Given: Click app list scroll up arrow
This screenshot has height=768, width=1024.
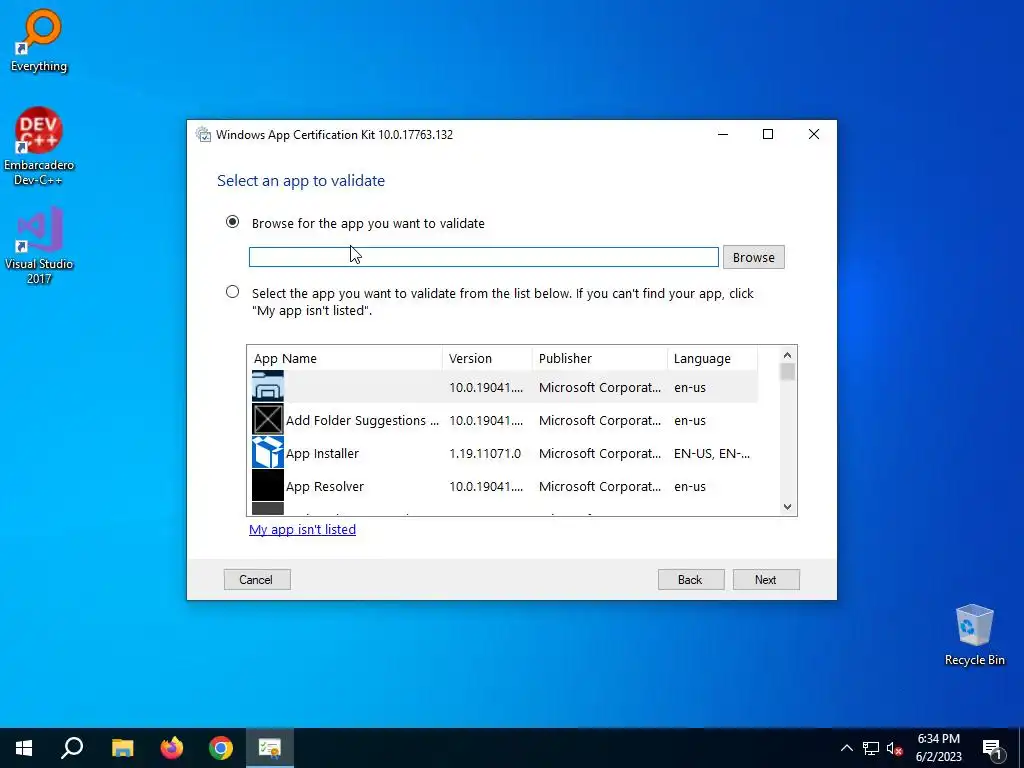Looking at the screenshot, I should coord(787,355).
